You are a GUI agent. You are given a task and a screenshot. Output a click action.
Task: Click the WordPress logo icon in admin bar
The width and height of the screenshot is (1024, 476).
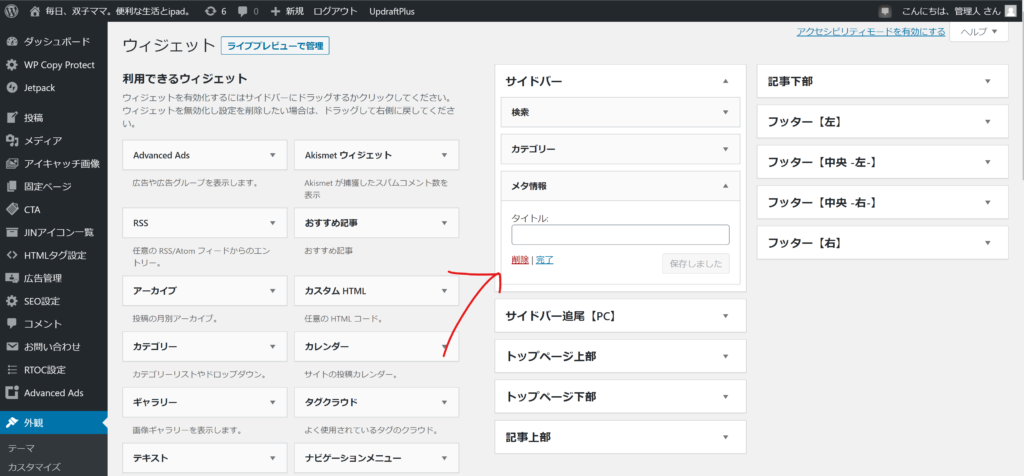pyautogui.click(x=12, y=11)
